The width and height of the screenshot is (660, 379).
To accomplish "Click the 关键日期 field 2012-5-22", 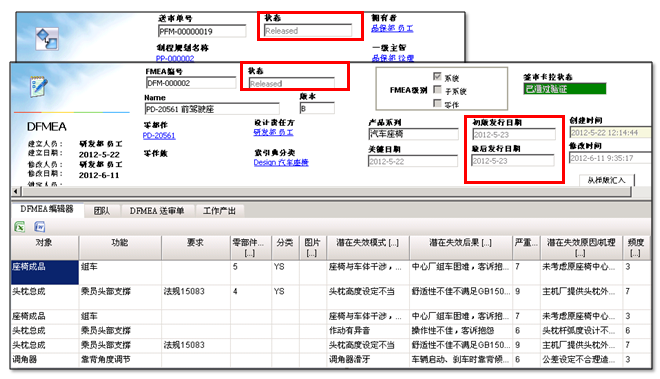I will pyautogui.click(x=412, y=161).
